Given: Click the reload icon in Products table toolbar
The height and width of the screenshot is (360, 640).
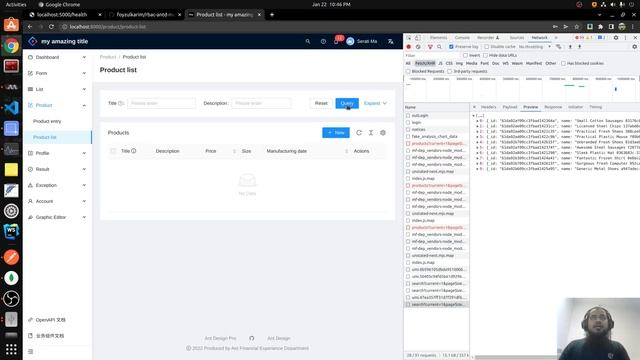Looking at the screenshot, I should (359, 133).
